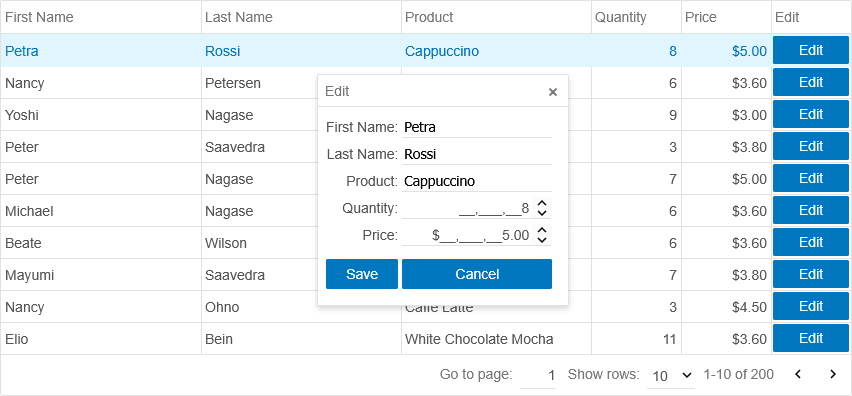The height and width of the screenshot is (396, 852).
Task: Sort by the First Name column header
Action: click(x=101, y=17)
